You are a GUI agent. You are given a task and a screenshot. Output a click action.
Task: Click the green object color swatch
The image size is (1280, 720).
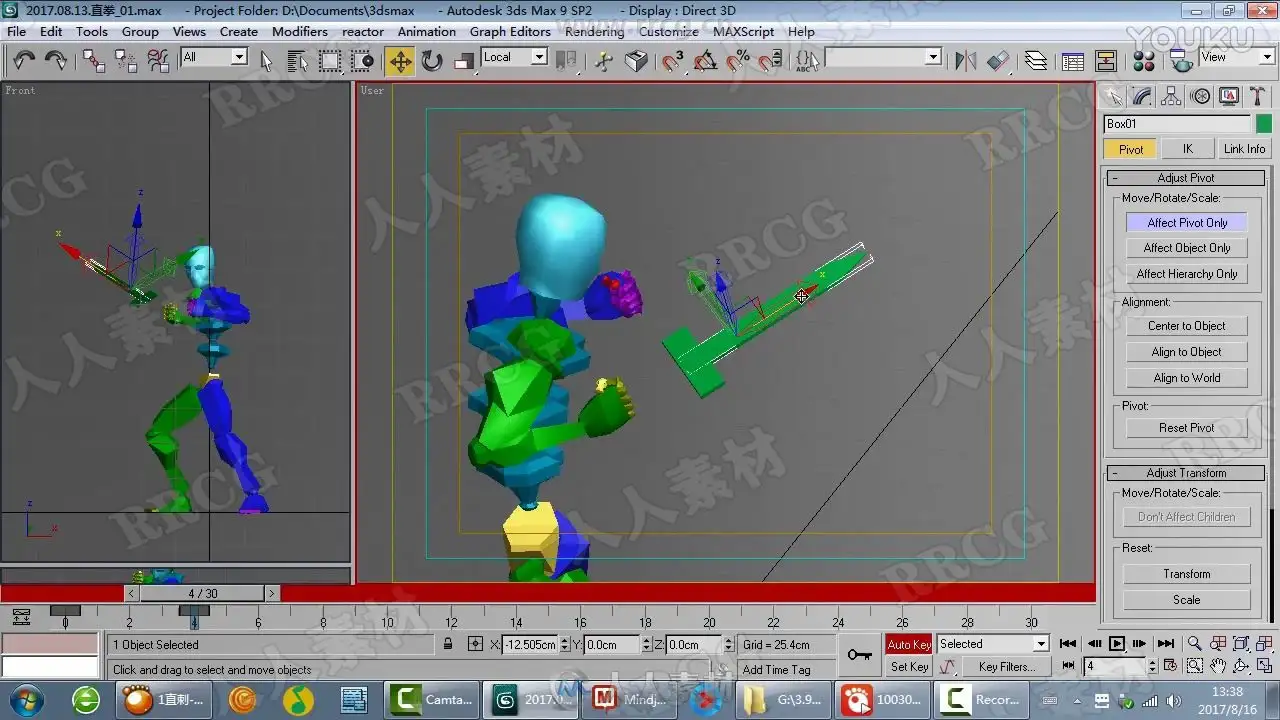click(1264, 124)
